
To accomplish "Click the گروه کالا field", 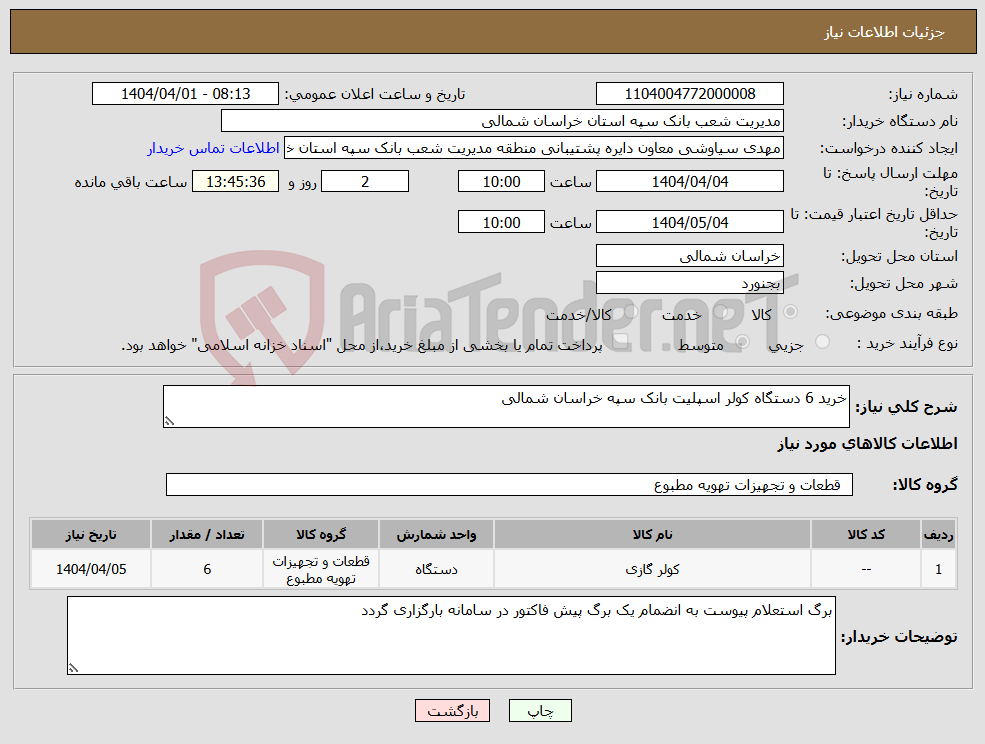I will [509, 484].
